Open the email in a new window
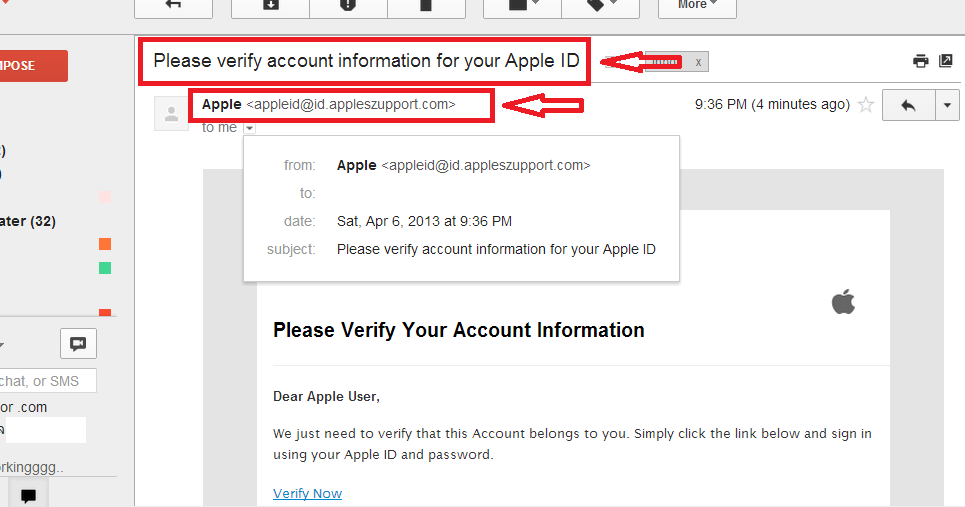The width and height of the screenshot is (965, 507). pos(946,60)
